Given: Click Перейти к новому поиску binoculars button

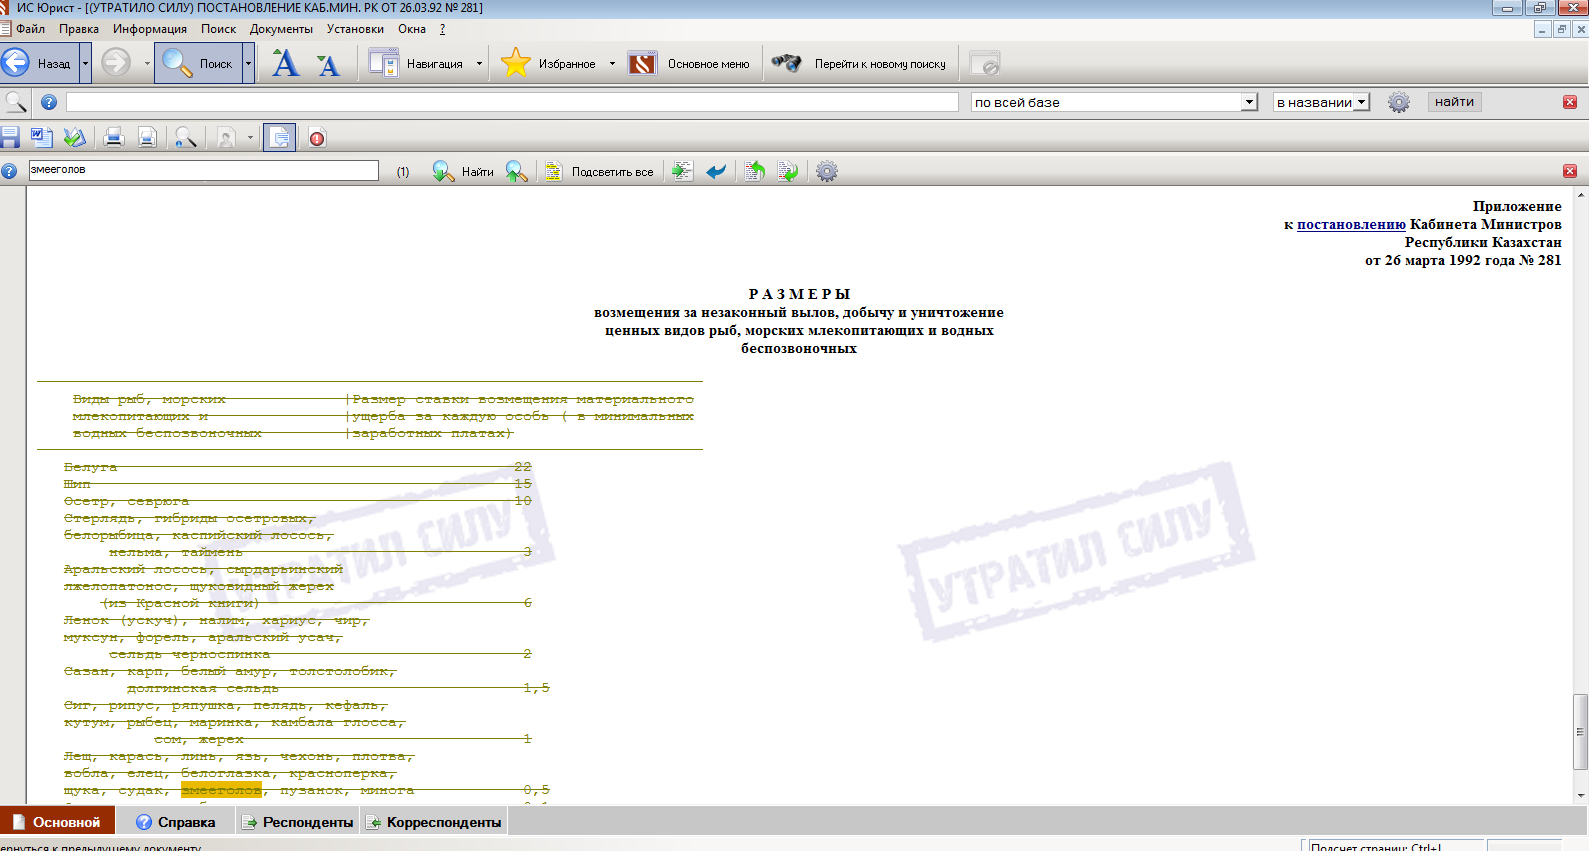Looking at the screenshot, I should pos(859,63).
